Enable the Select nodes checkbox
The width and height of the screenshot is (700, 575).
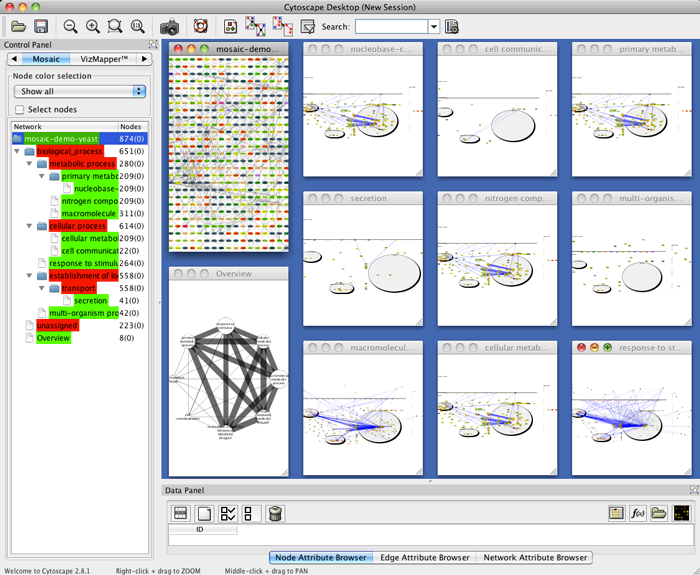click(20, 109)
